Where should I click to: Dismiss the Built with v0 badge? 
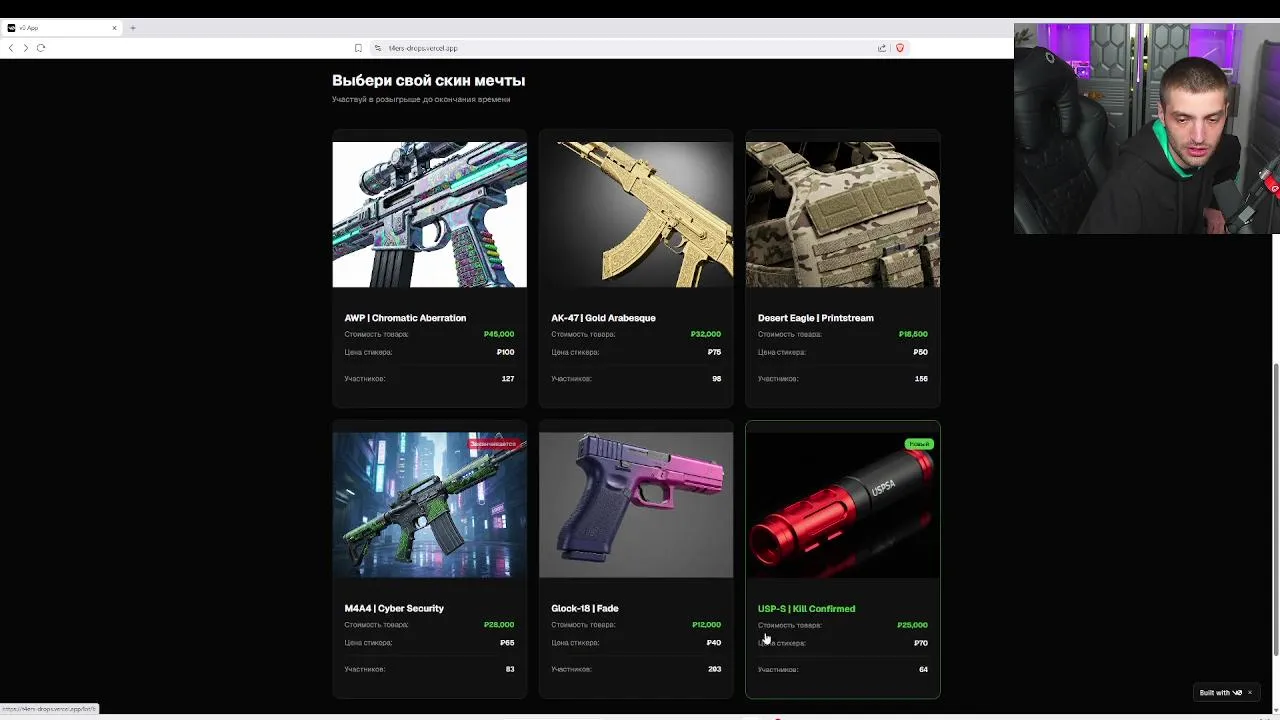(x=1249, y=693)
